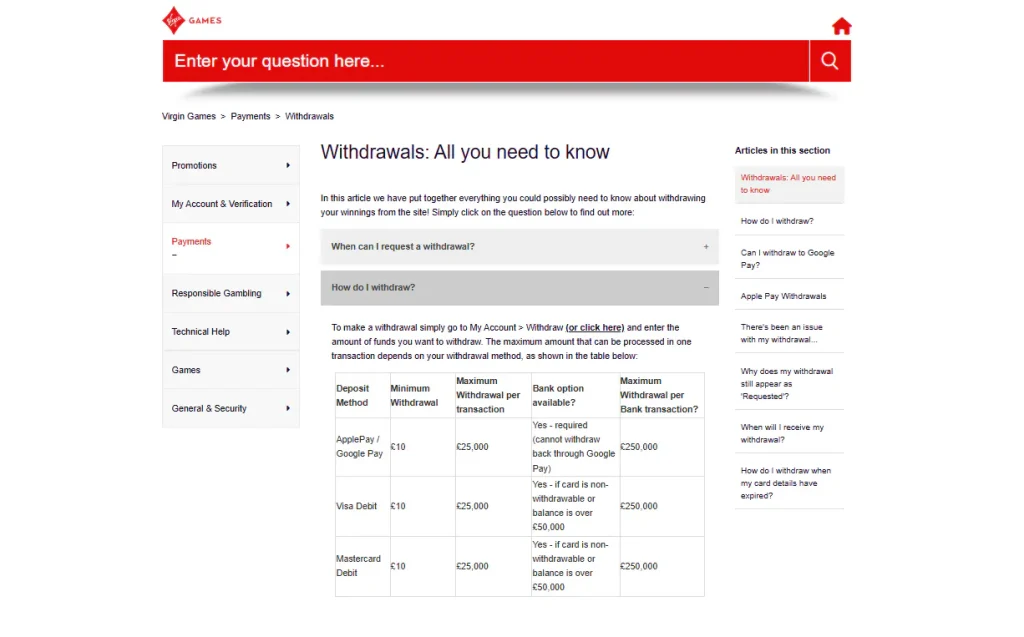Open the Technical Help category
Image resolution: width=1024 pixels, height=637 pixels.
(231, 332)
